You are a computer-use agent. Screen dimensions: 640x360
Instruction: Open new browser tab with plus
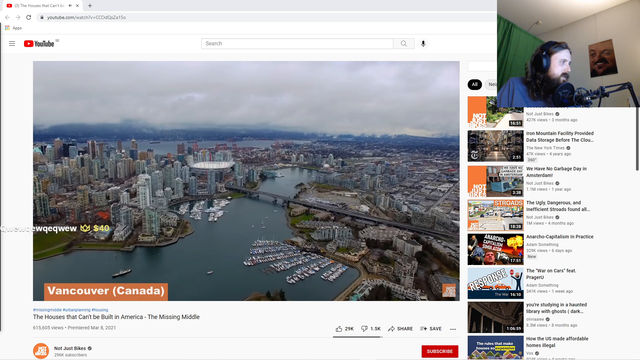click(90, 6)
